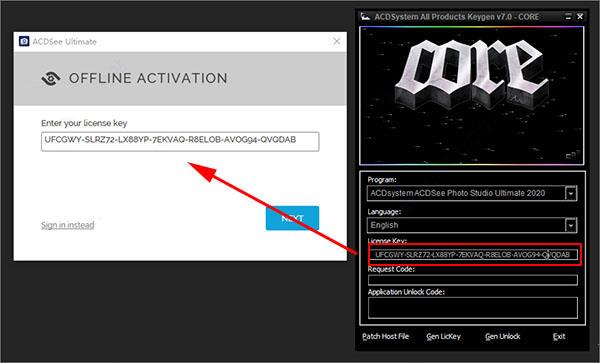This screenshot has height=363, width=600.
Task: Click the license key field in ACDSee dialog
Action: 180,142
